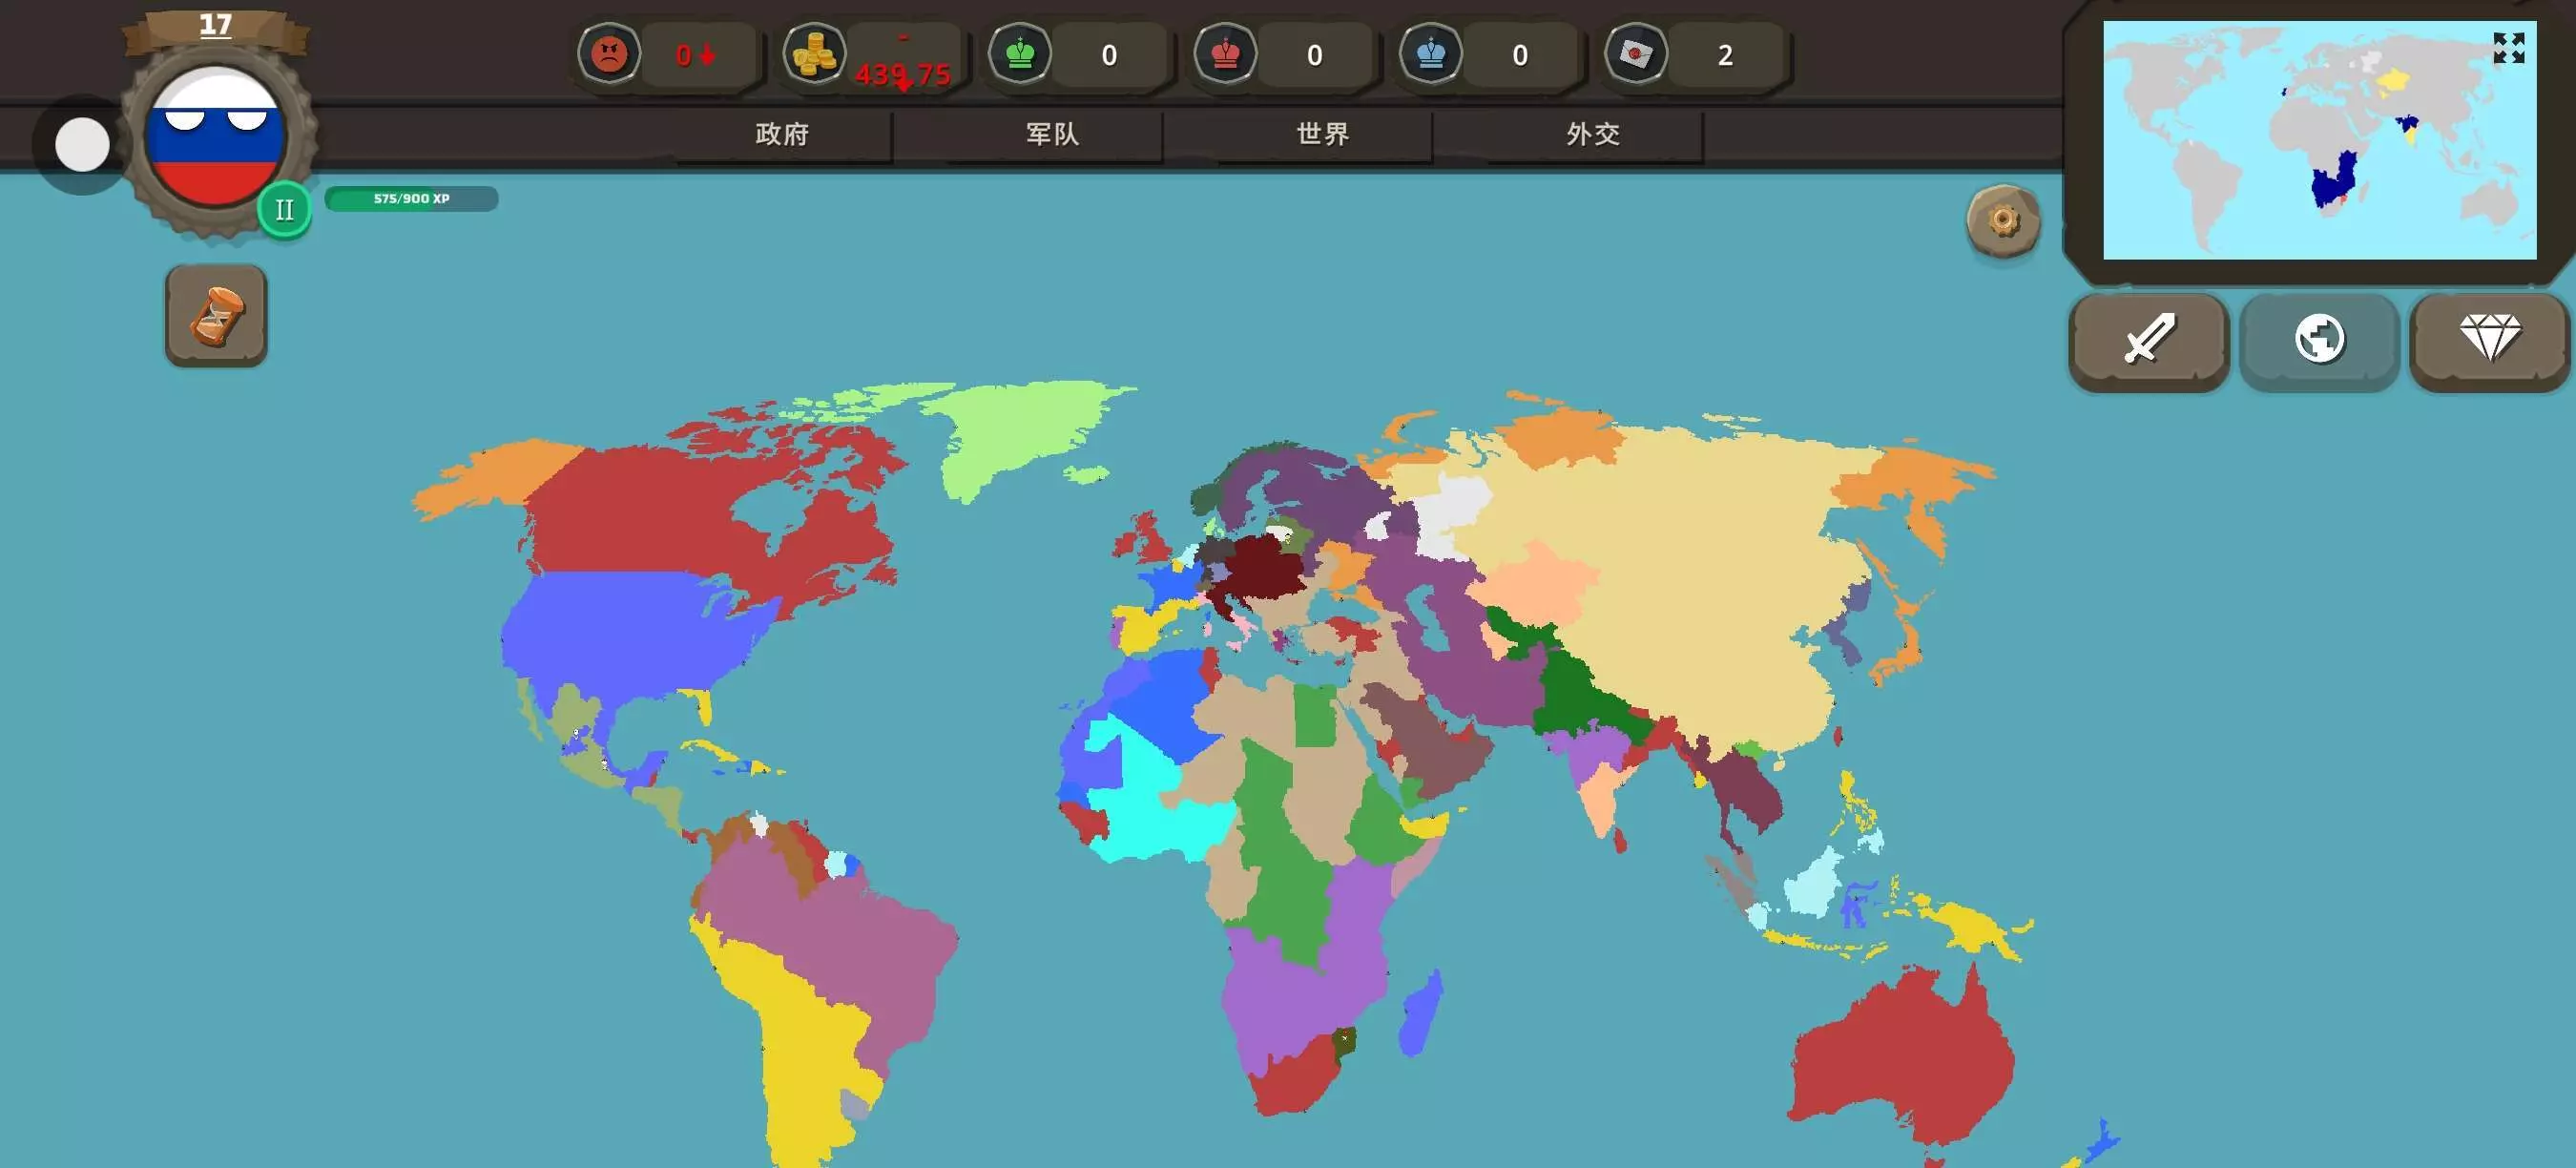The image size is (2576, 1168).
Task: Click the hourglass next turn button
Action: [216, 316]
